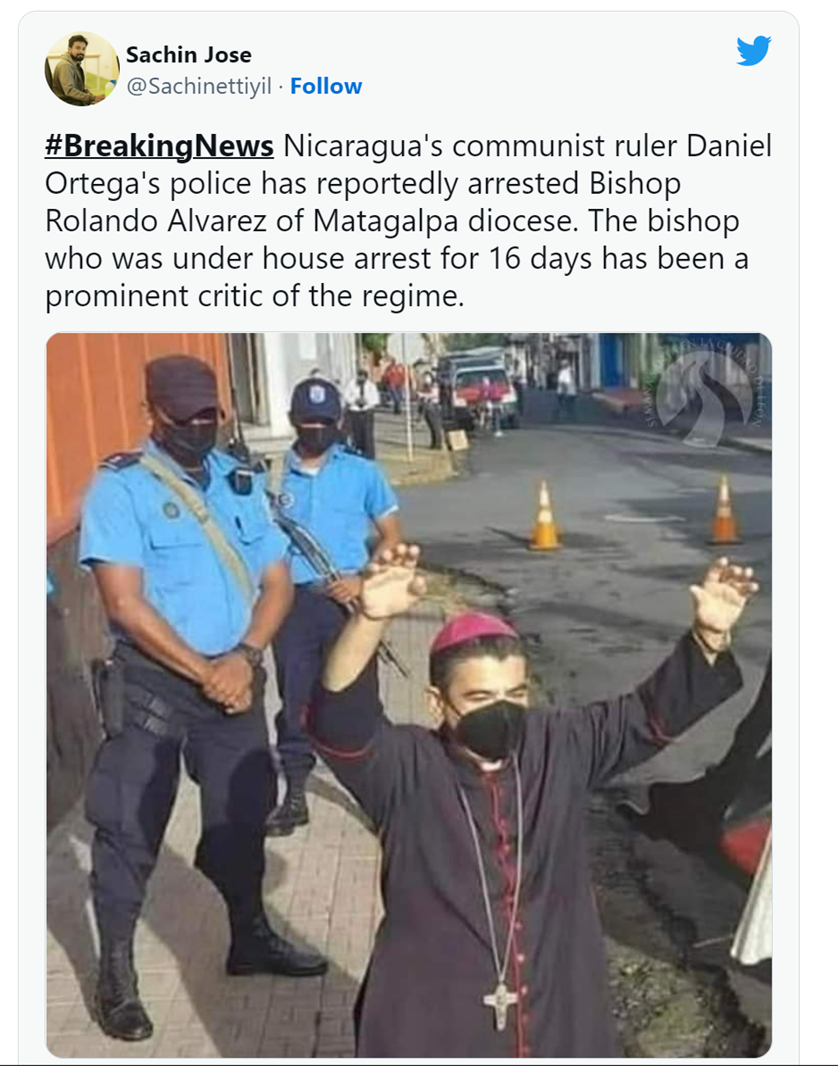
Task: Click the left orange traffic cone in the photo
Action: pos(544,515)
